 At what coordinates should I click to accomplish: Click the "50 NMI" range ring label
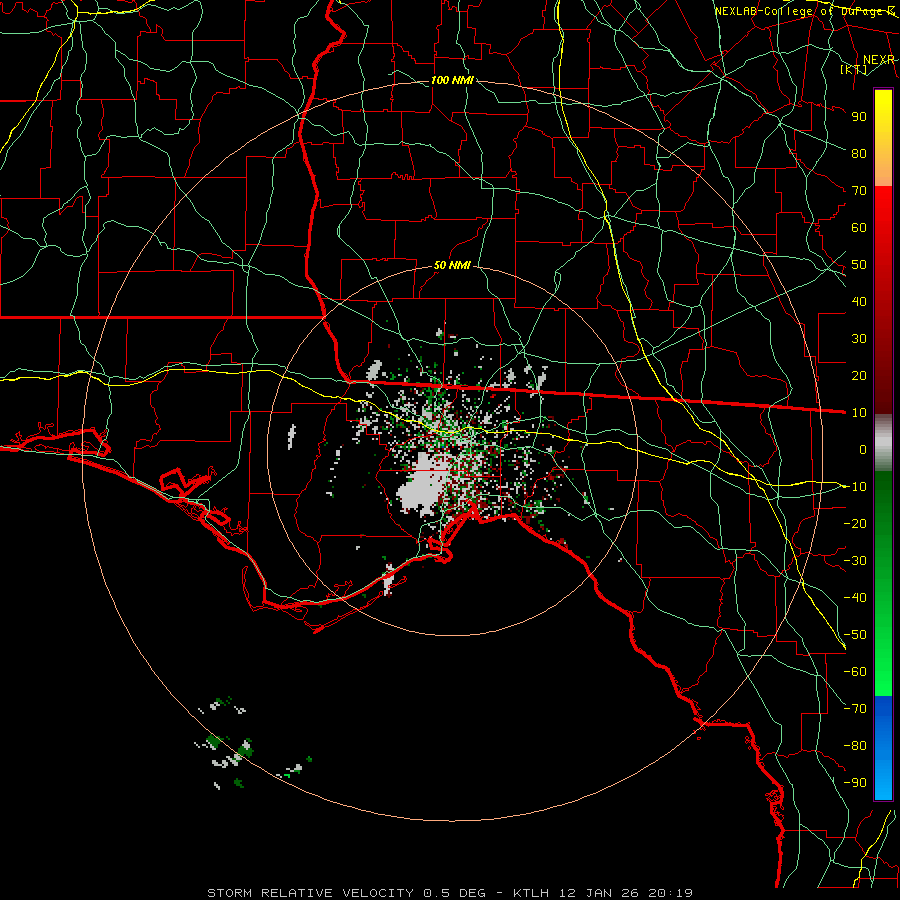click(x=452, y=265)
